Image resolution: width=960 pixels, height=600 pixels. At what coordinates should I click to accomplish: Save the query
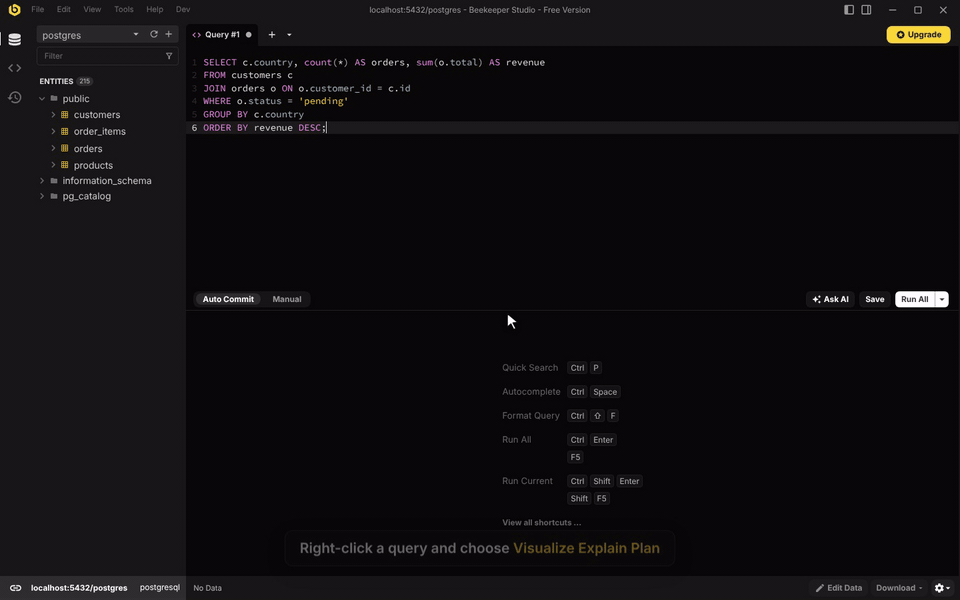(874, 299)
